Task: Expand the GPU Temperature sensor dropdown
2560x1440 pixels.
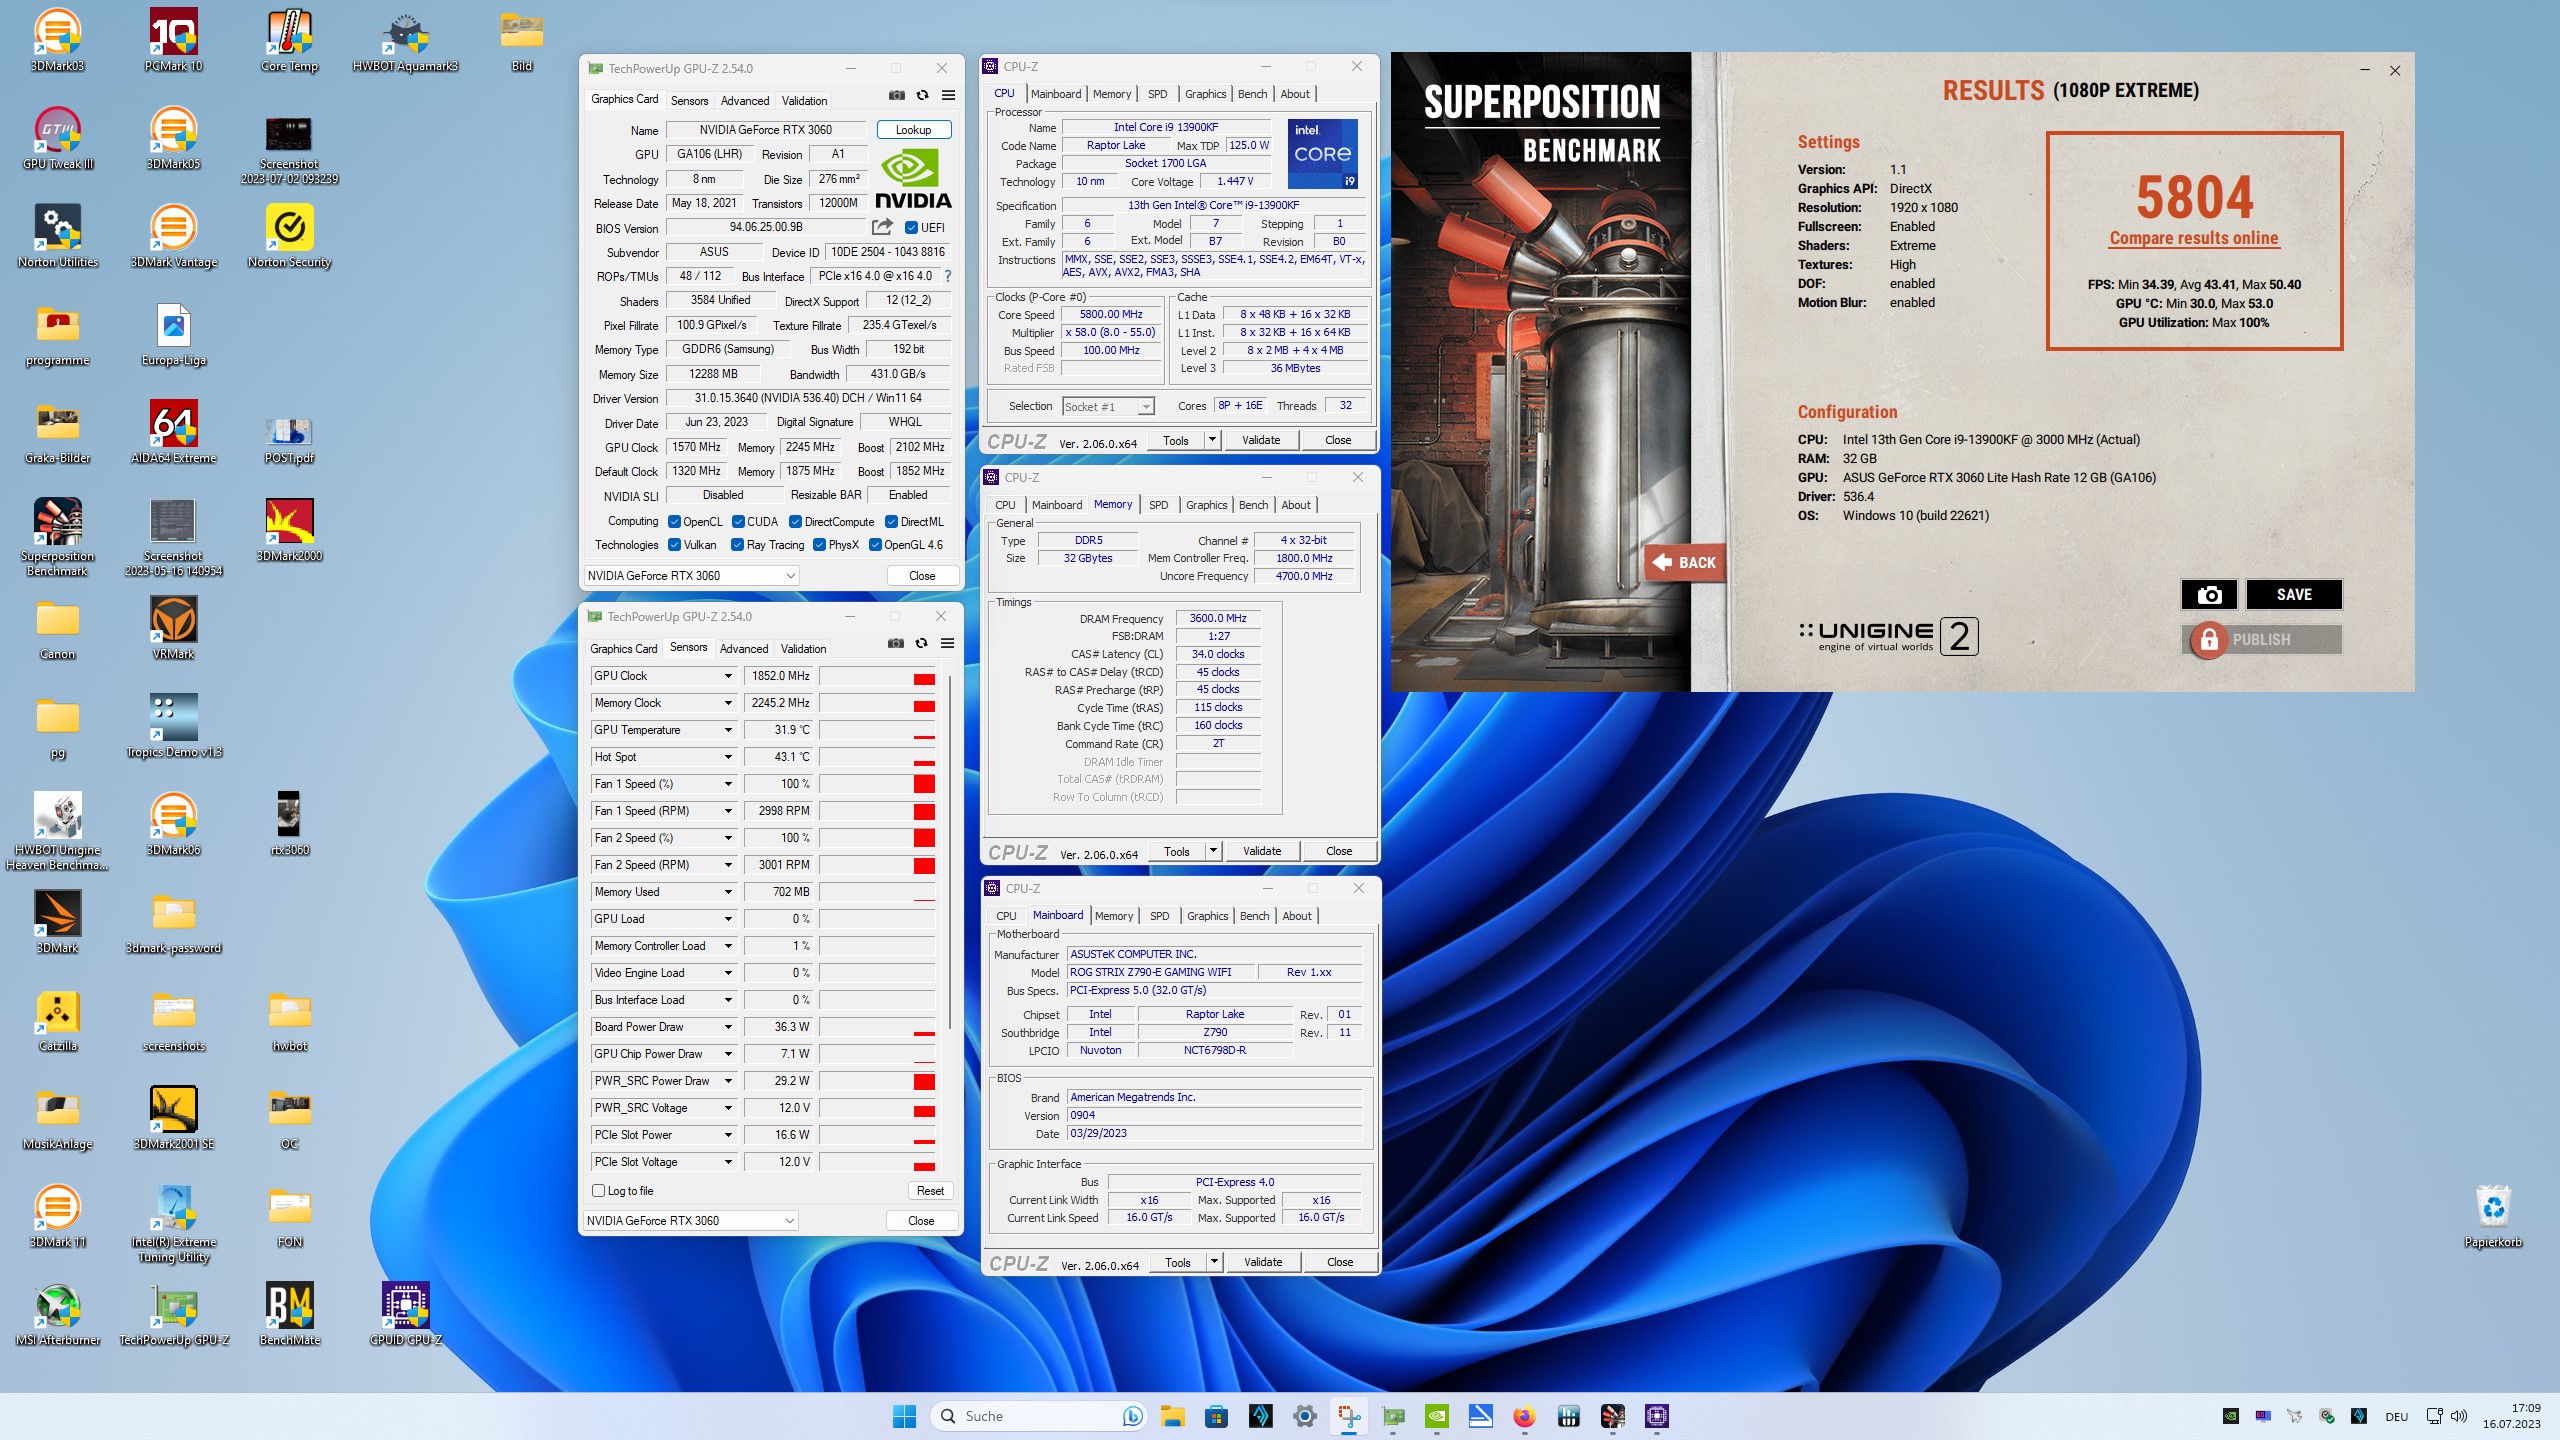Action: click(728, 730)
